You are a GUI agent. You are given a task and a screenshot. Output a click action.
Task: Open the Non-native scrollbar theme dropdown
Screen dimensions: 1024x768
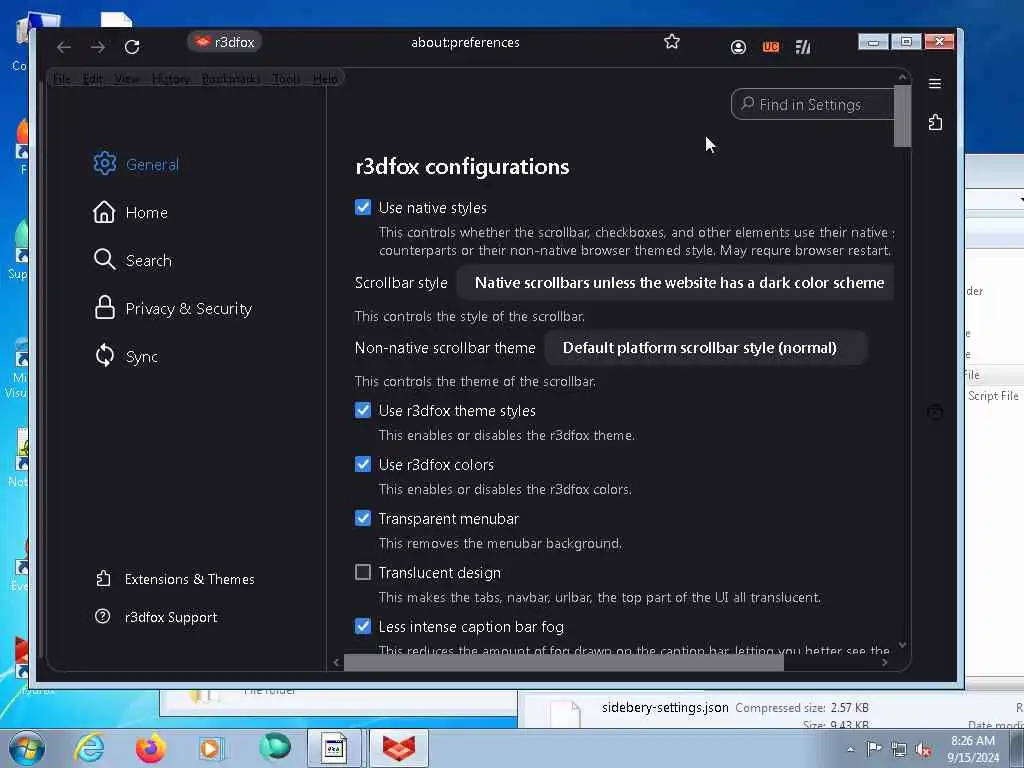[x=705, y=347]
